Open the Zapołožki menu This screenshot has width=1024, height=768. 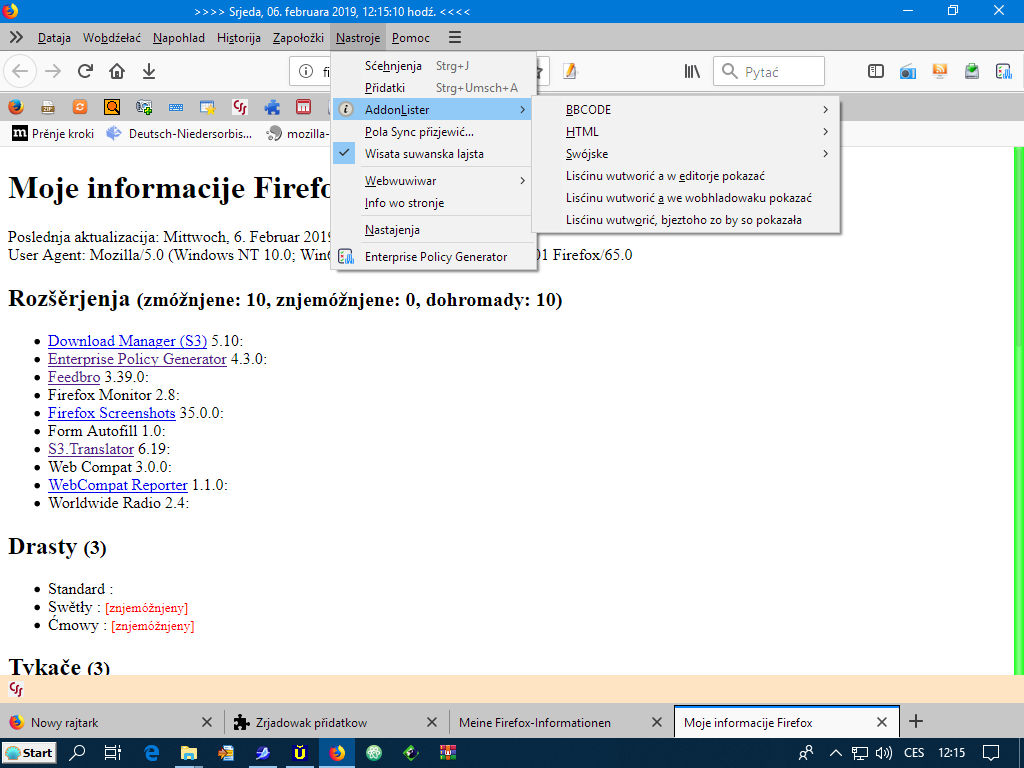point(298,38)
